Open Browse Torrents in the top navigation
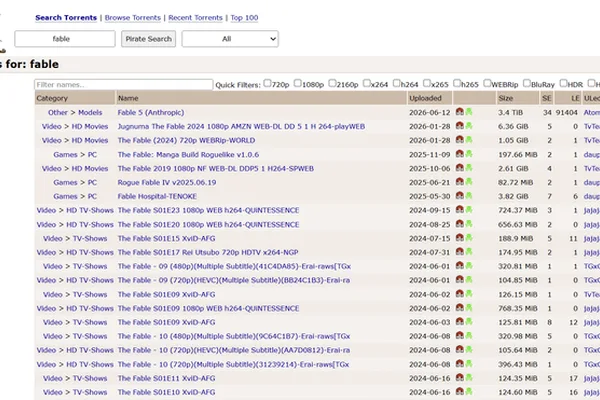The image size is (600, 400). (x=133, y=18)
